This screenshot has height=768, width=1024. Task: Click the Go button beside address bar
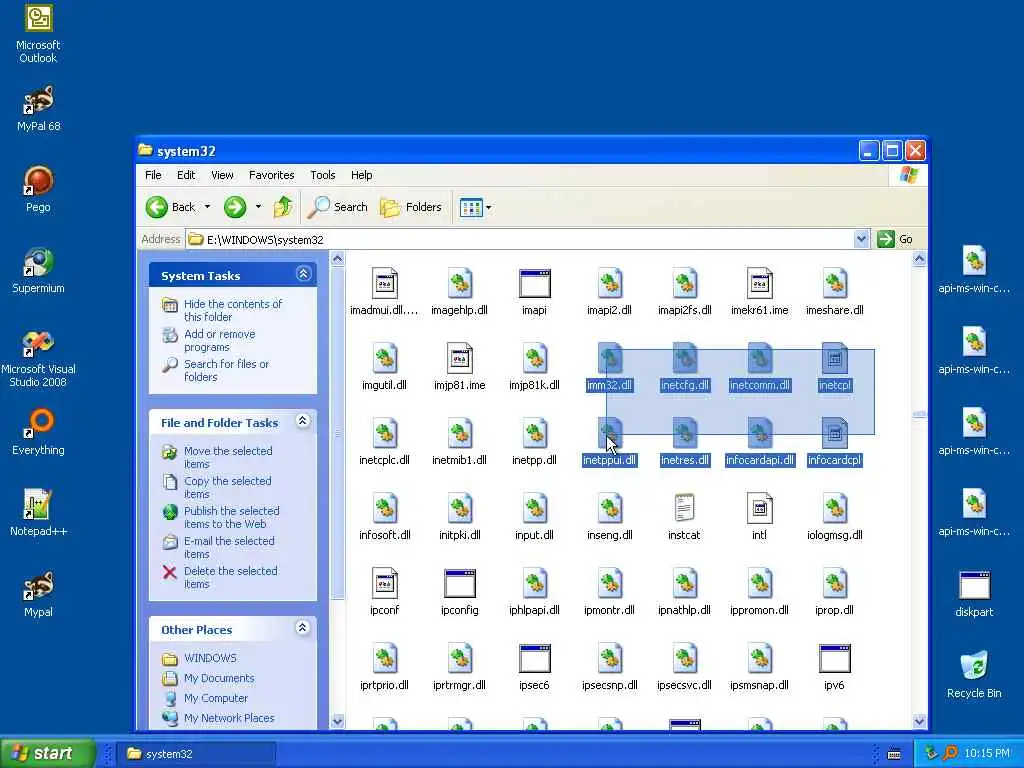[895, 239]
